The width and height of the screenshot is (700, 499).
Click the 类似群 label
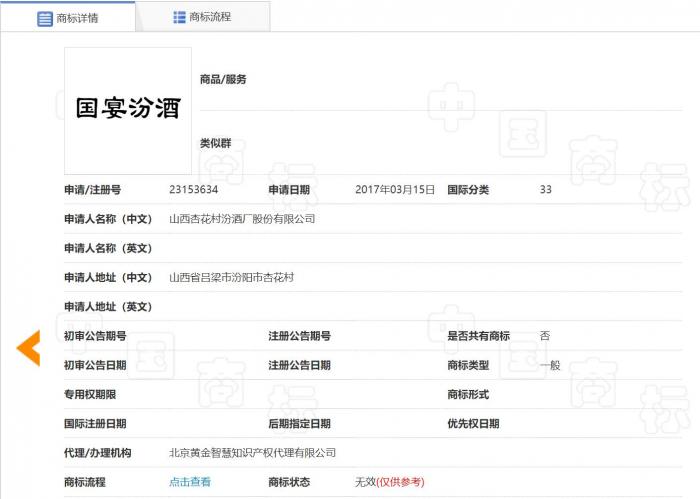[x=215, y=143]
